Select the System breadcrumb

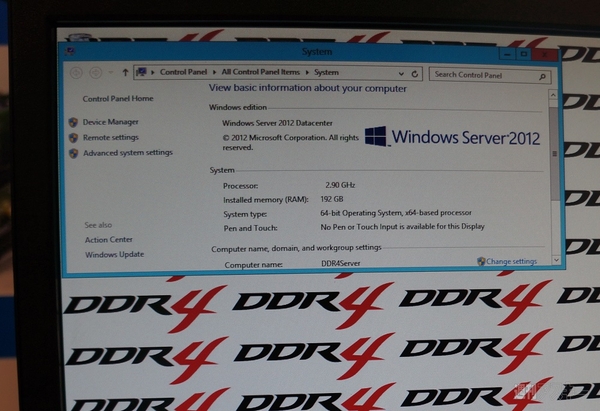pyautogui.click(x=326, y=72)
